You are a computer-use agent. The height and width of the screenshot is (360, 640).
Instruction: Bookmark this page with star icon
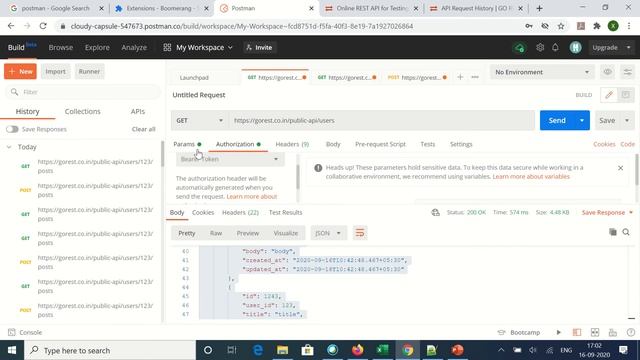[x=561, y=26]
